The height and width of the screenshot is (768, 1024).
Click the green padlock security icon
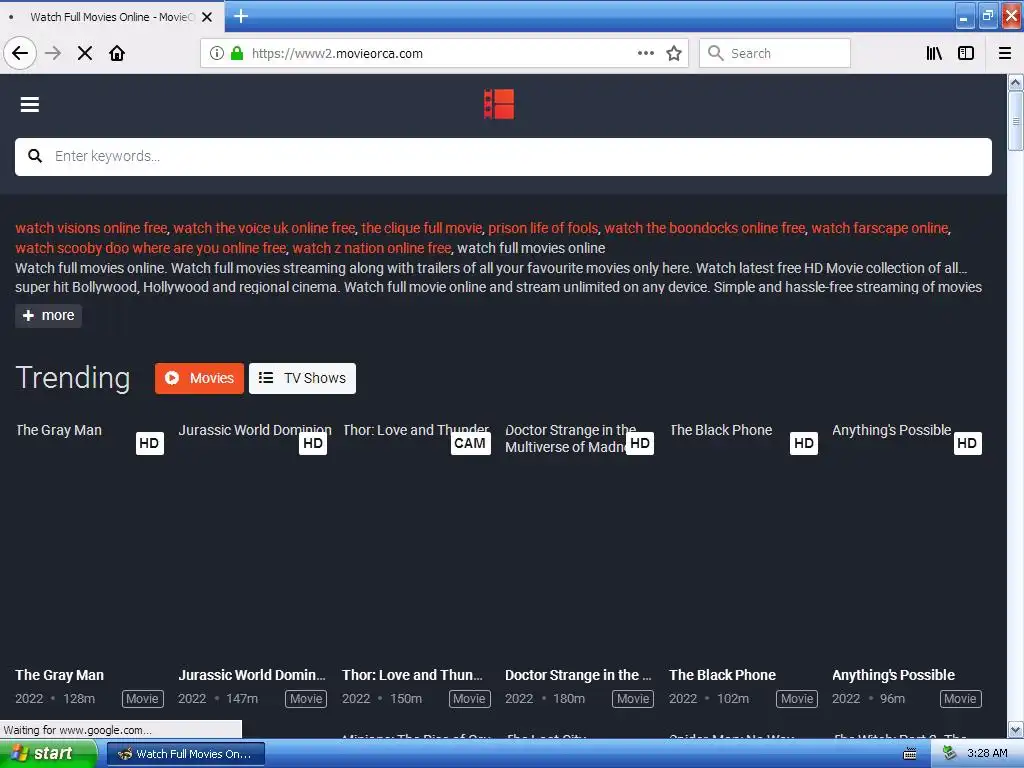pos(237,53)
